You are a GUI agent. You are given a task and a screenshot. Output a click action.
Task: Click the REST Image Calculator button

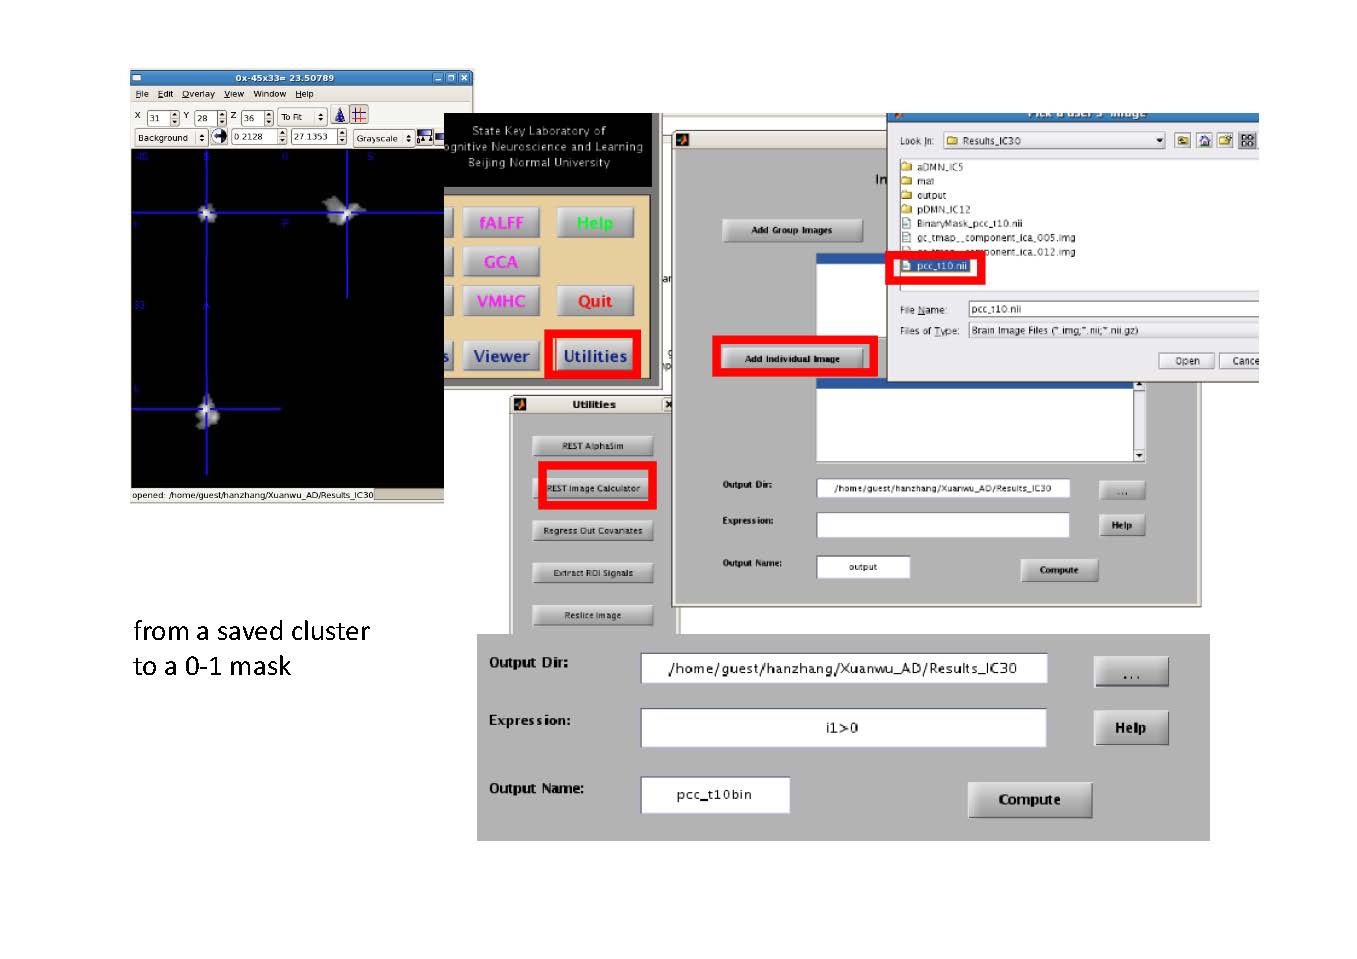(x=593, y=488)
